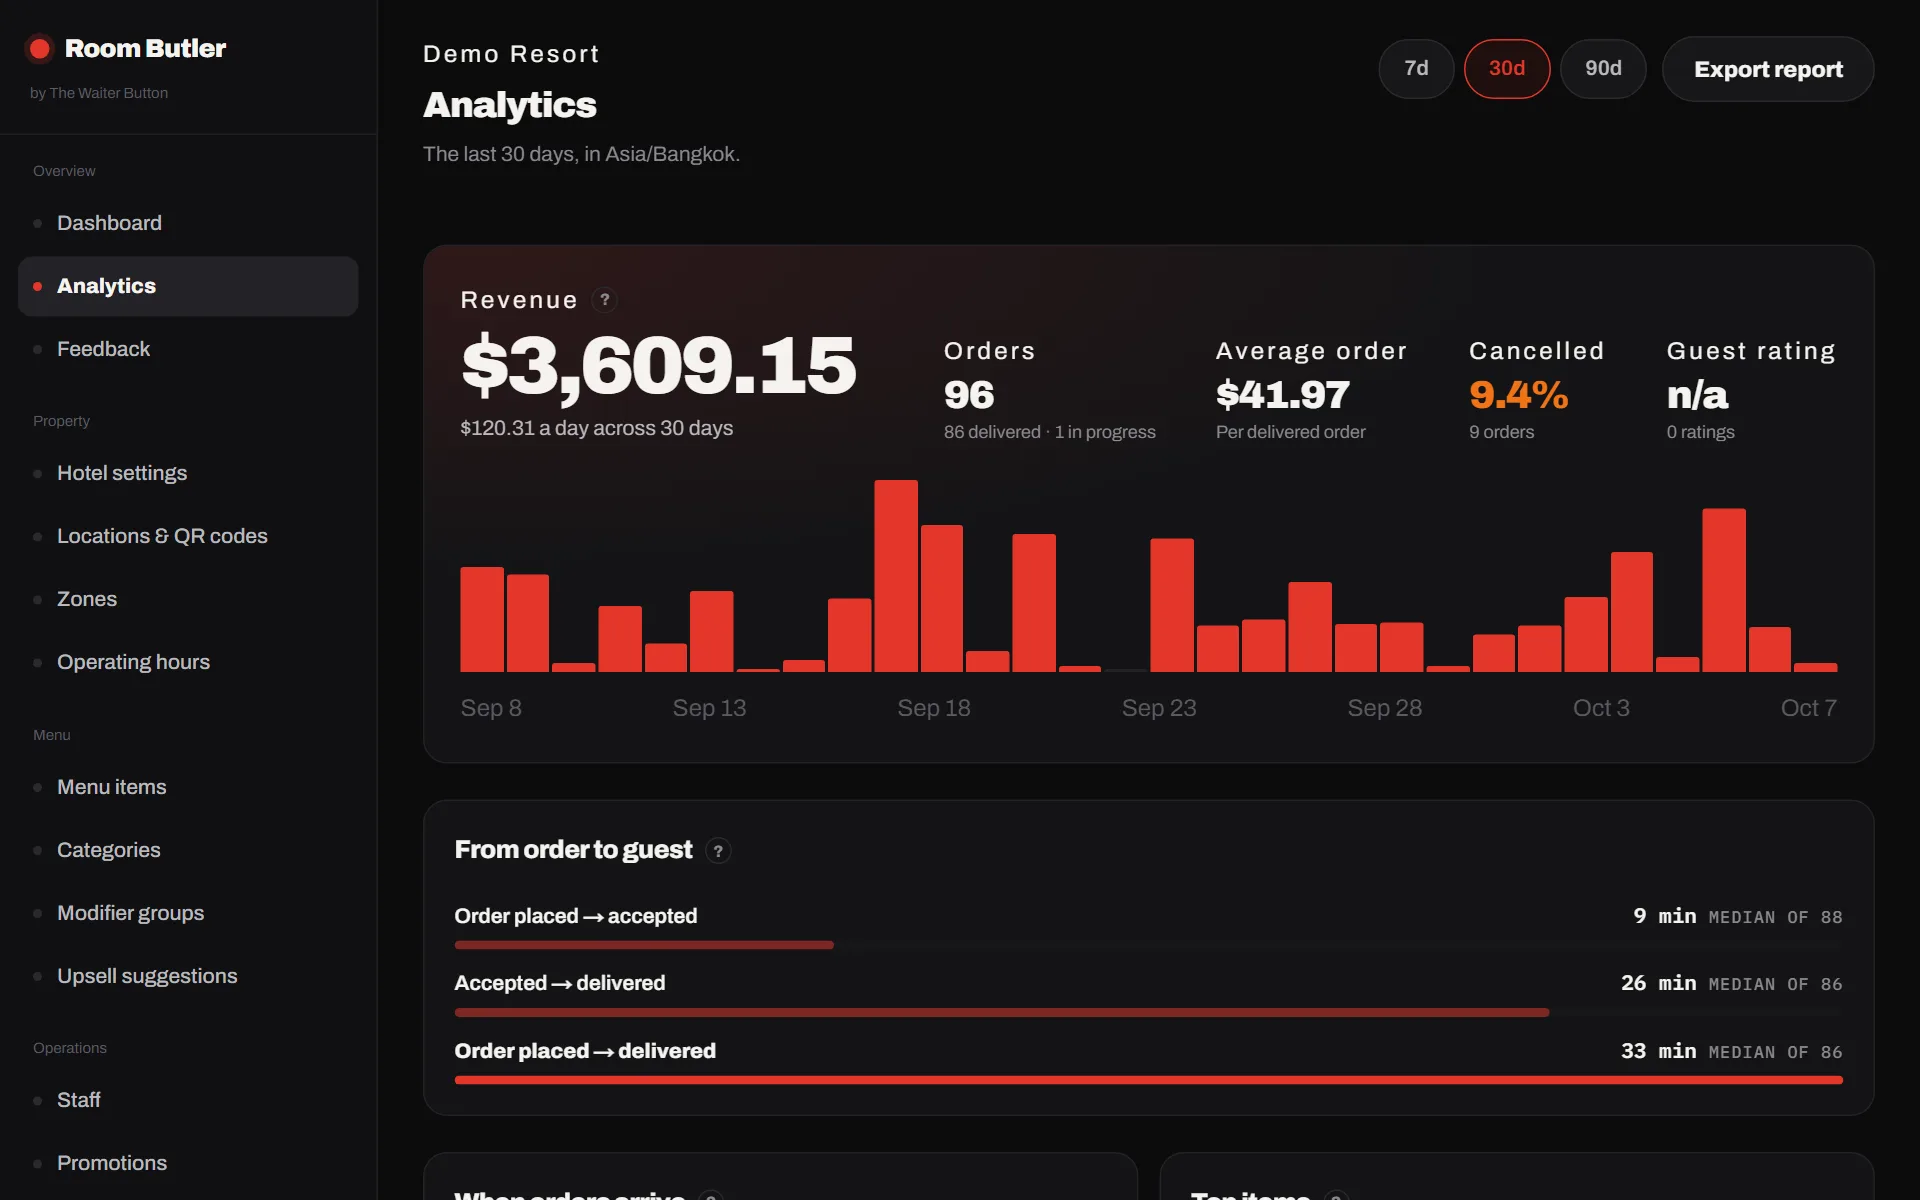Click the '9 min' median value

[x=1665, y=916]
